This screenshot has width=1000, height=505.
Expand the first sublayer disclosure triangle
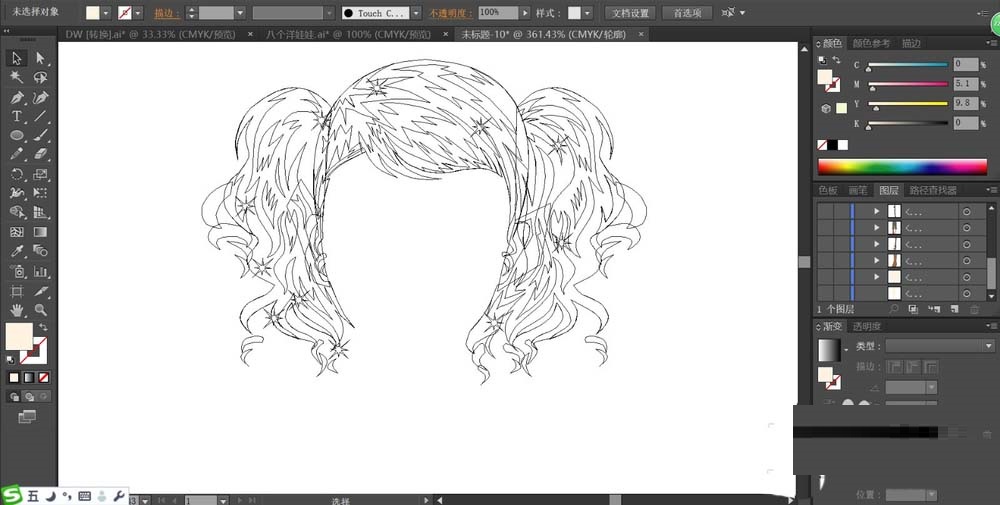click(x=877, y=212)
